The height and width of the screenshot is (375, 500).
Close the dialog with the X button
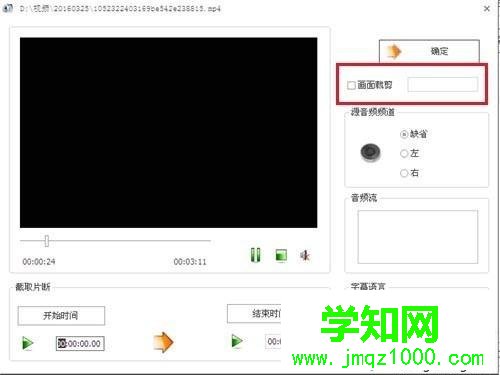point(487,9)
